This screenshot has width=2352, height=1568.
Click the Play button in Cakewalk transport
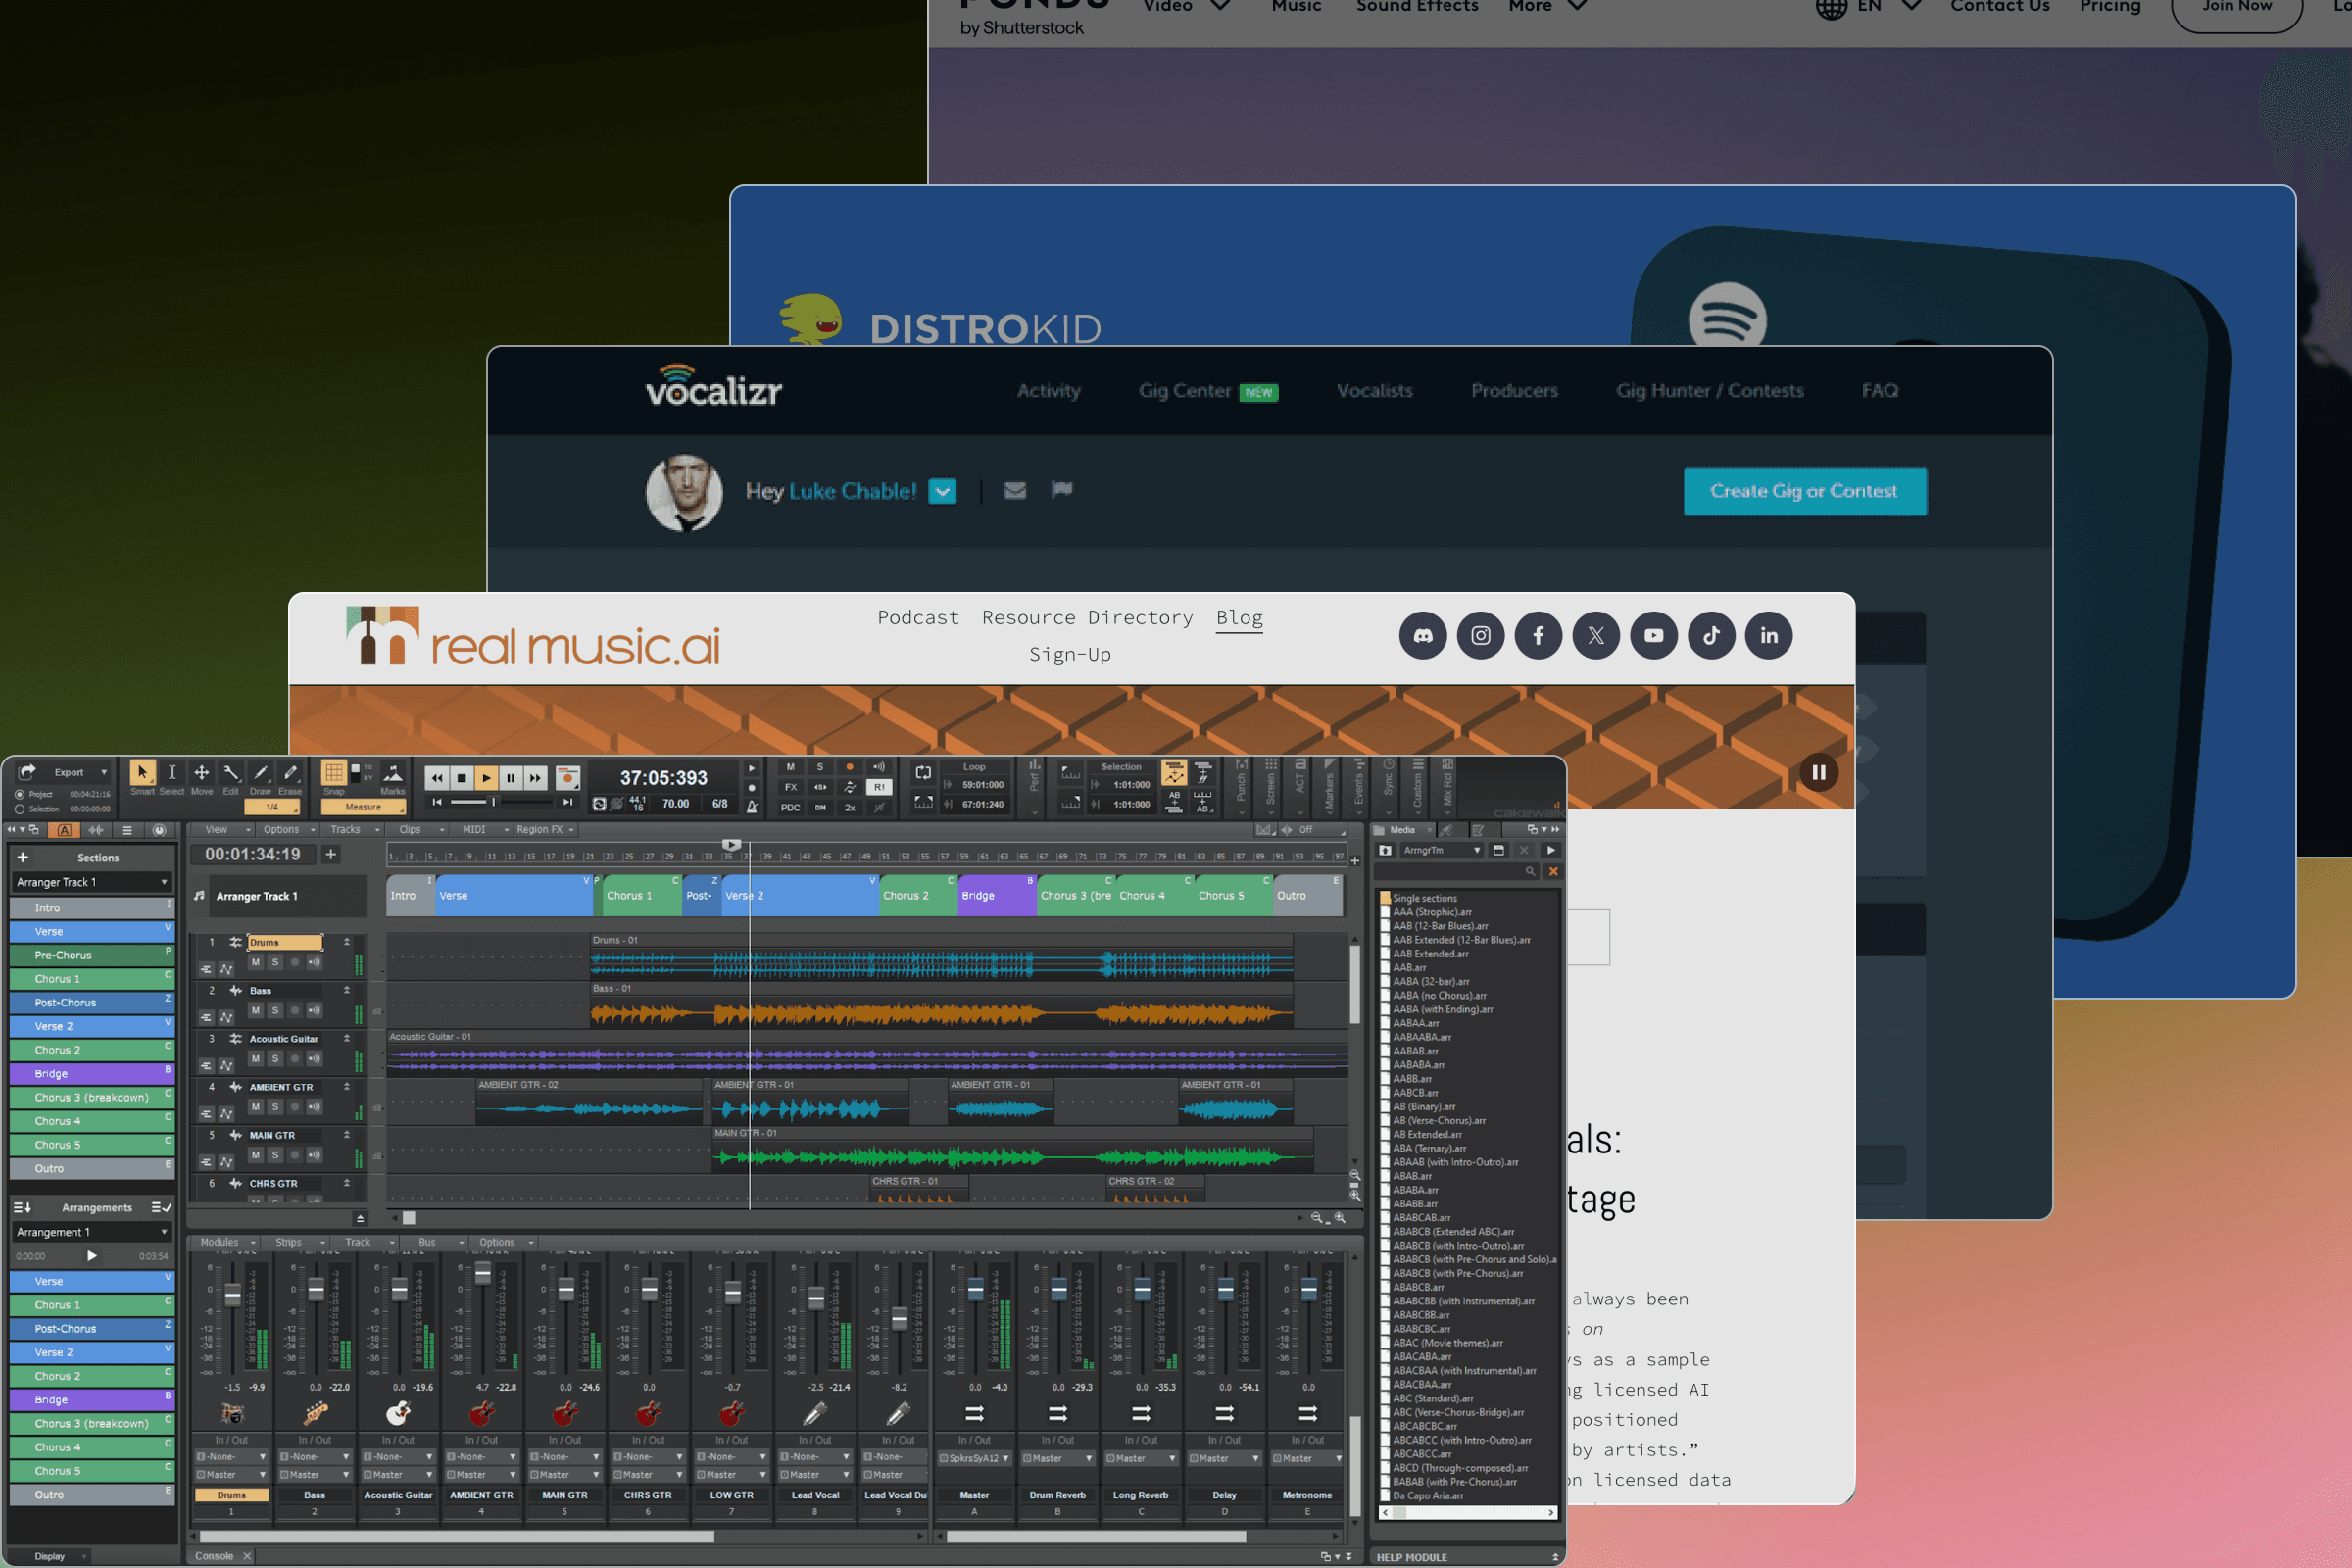(x=486, y=777)
